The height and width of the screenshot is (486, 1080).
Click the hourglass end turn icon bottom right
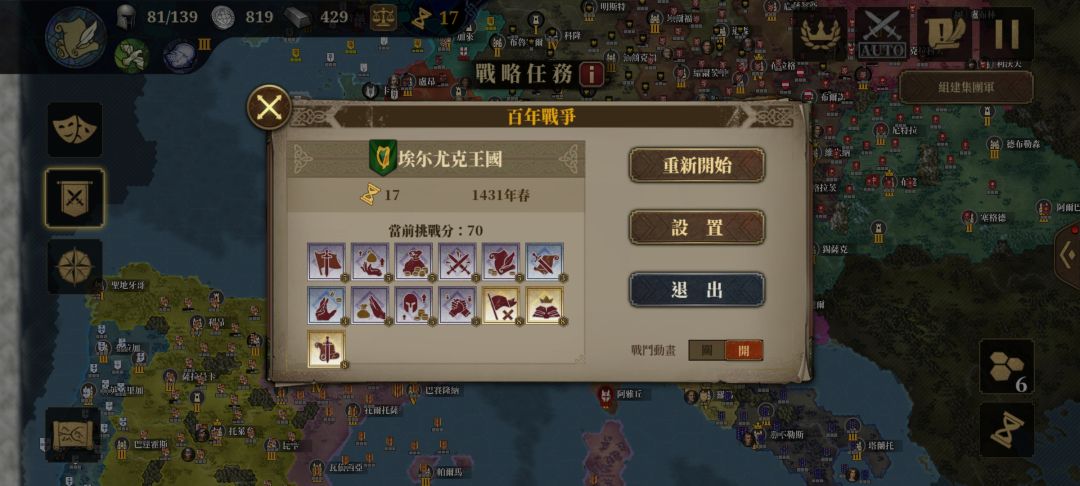[x=1006, y=430]
